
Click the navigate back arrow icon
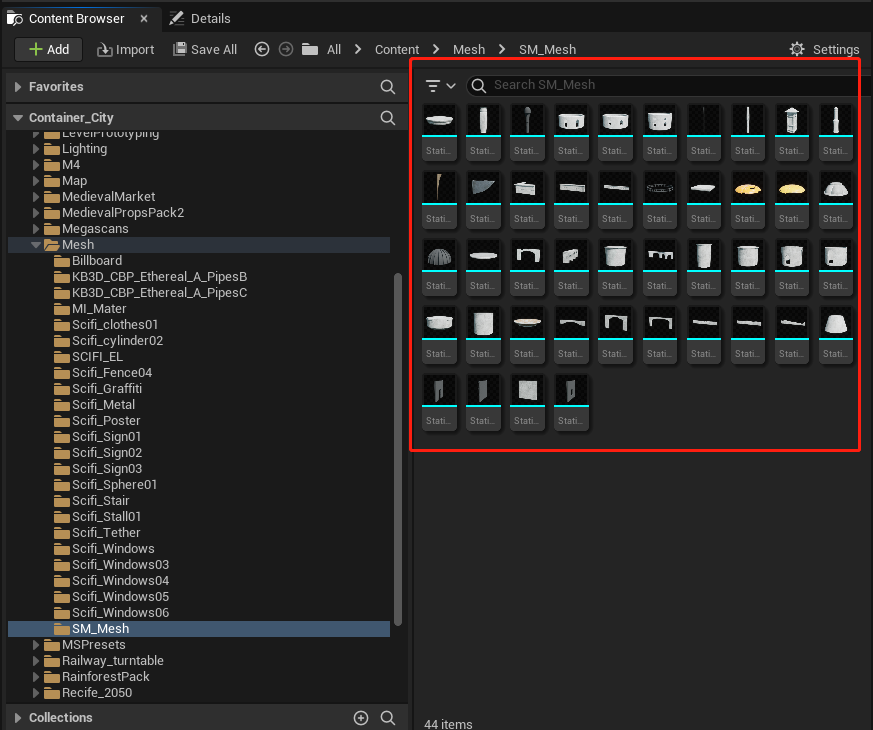(x=262, y=49)
